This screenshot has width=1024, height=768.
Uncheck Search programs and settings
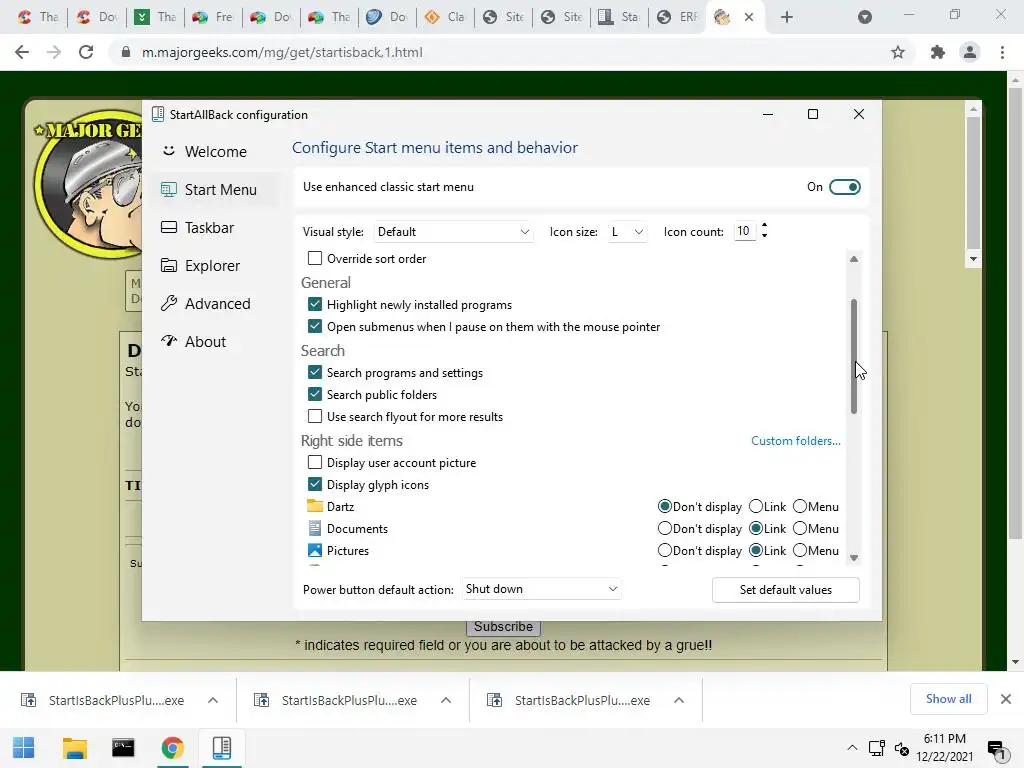[x=315, y=372]
